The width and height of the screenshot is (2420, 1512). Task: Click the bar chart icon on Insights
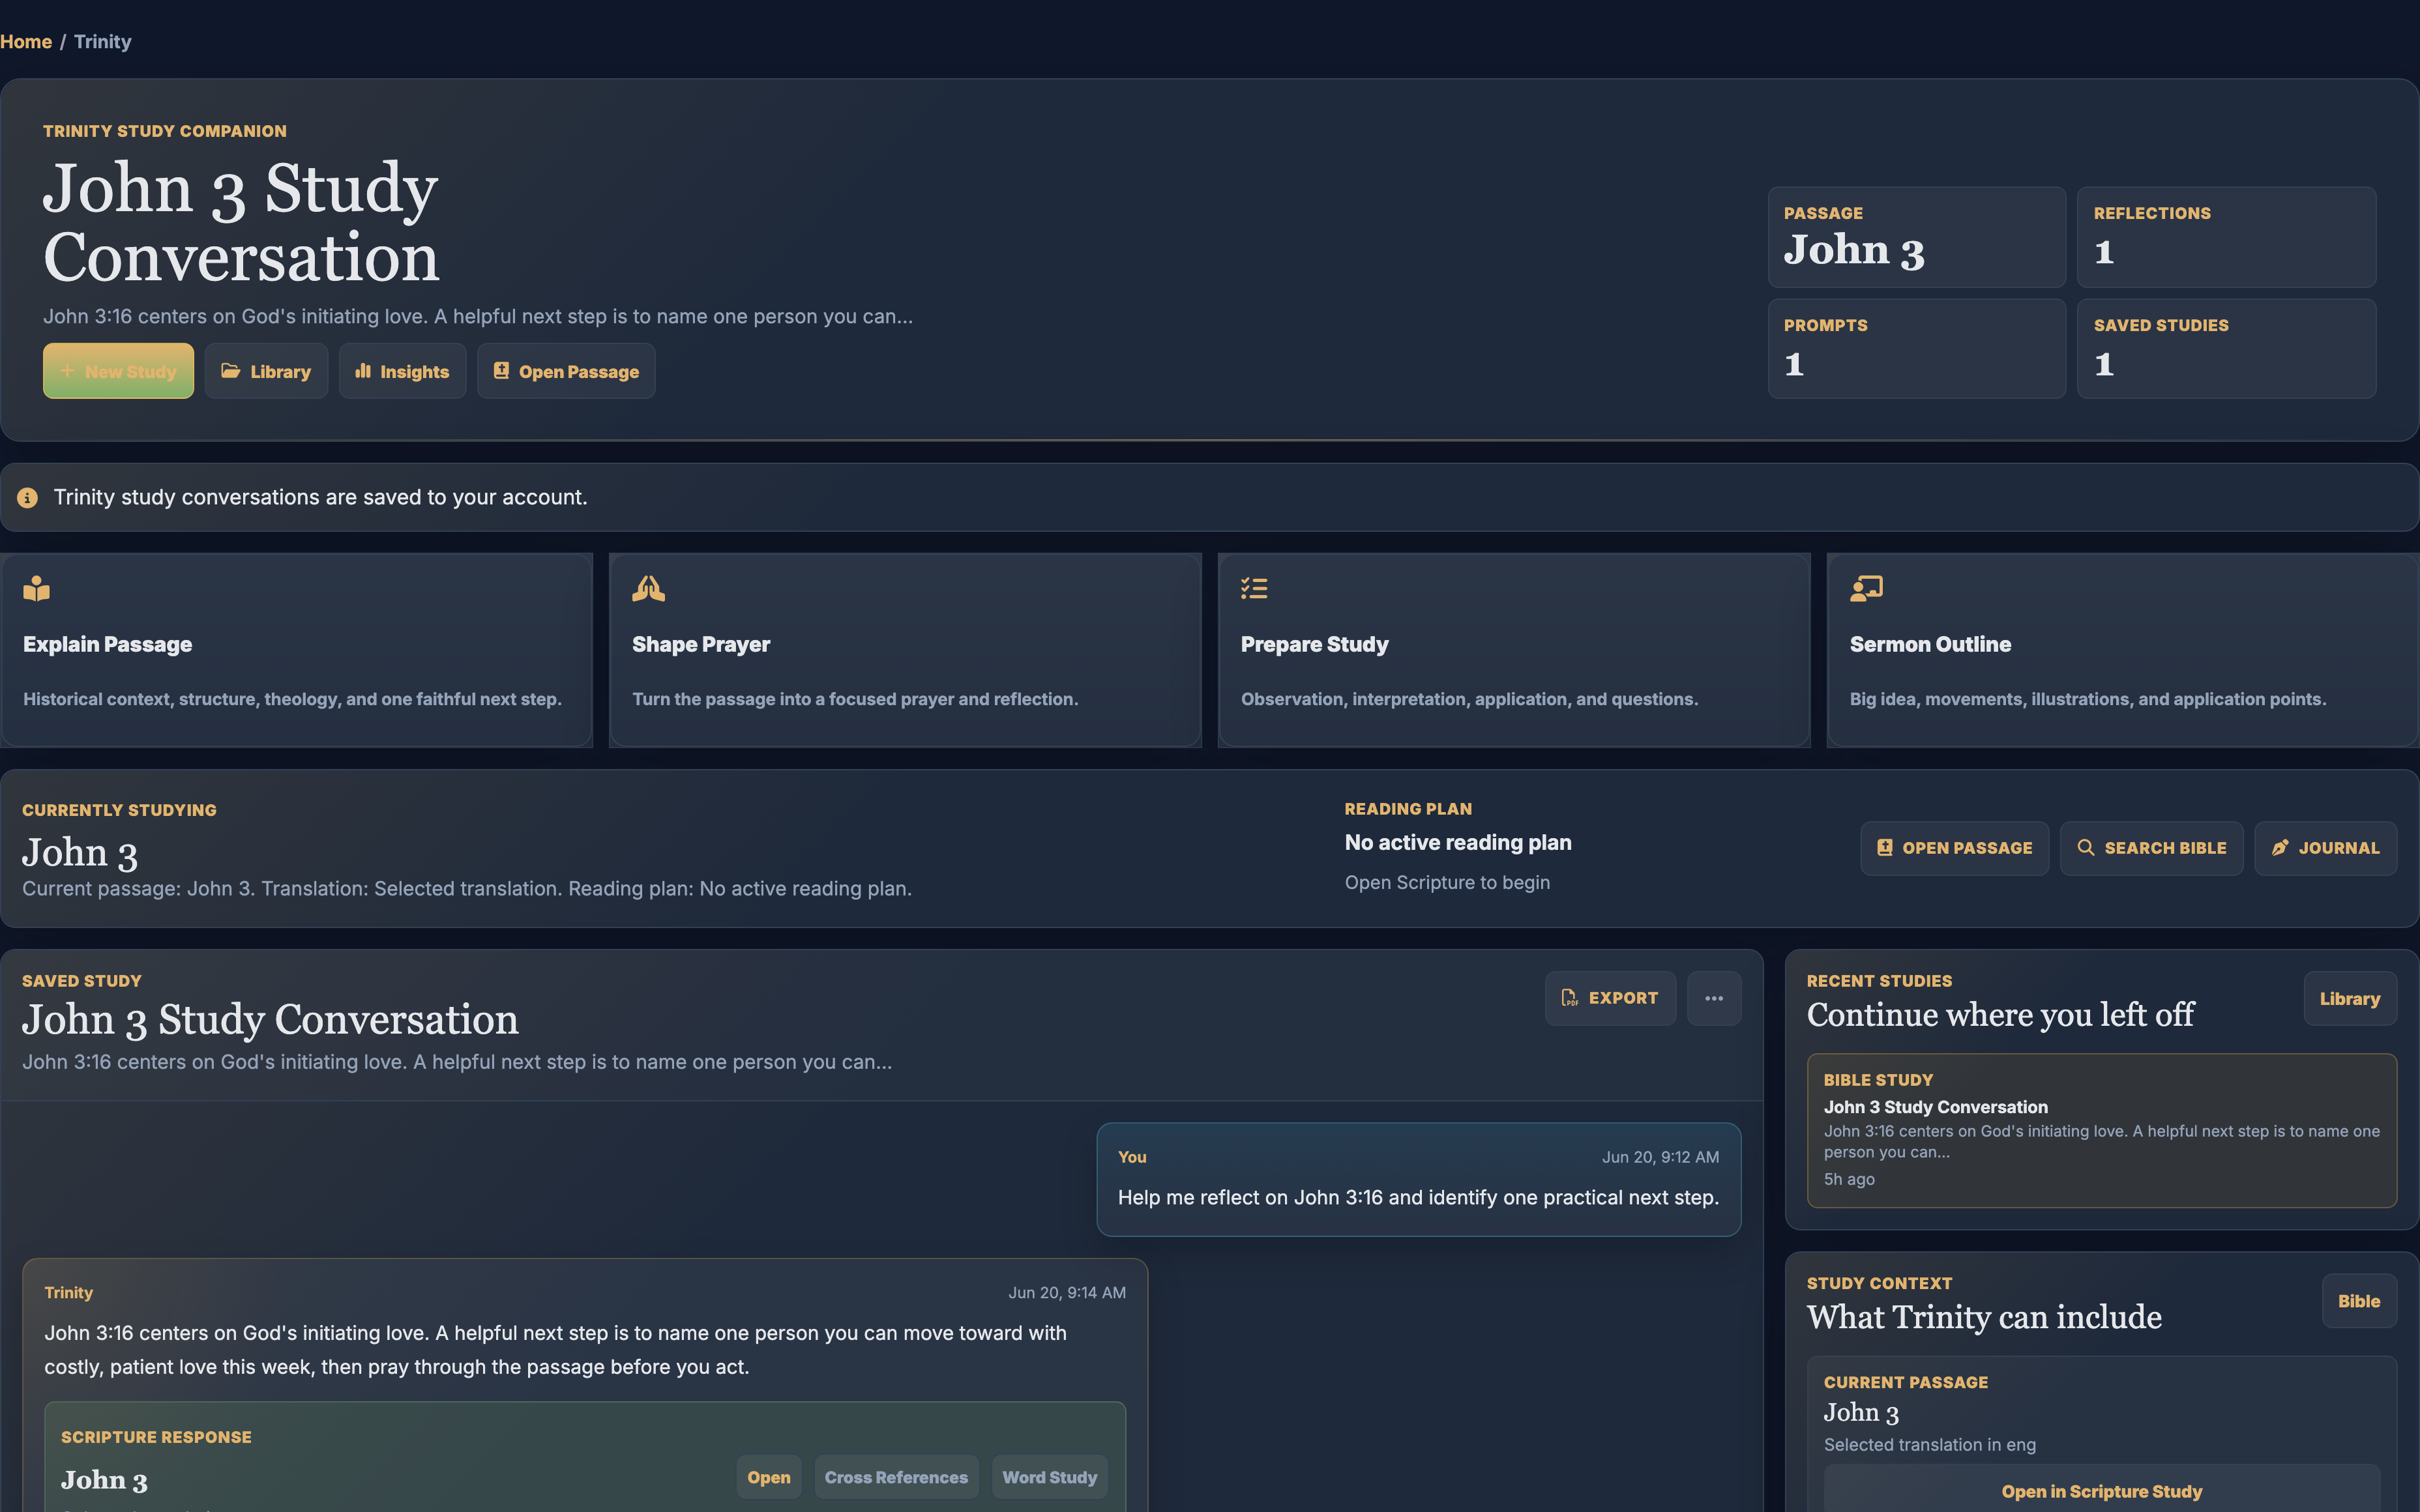[363, 371]
